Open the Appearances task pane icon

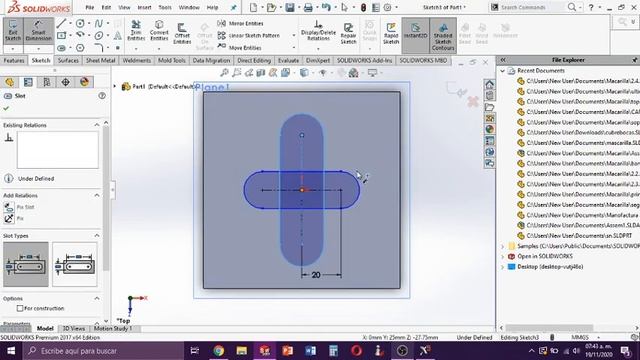click(489, 129)
